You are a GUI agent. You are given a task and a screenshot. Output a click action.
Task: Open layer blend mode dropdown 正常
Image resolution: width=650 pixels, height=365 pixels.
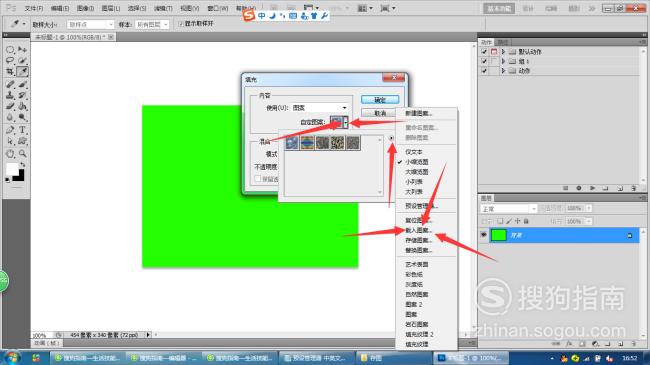[508, 209]
